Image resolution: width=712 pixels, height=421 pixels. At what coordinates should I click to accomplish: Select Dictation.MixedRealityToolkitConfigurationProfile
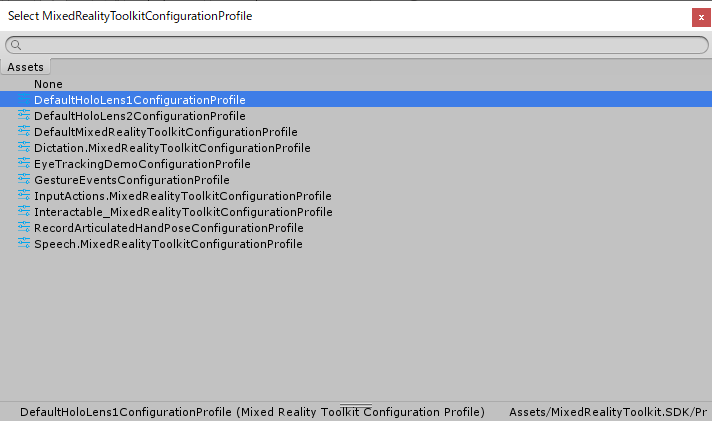pos(172,148)
